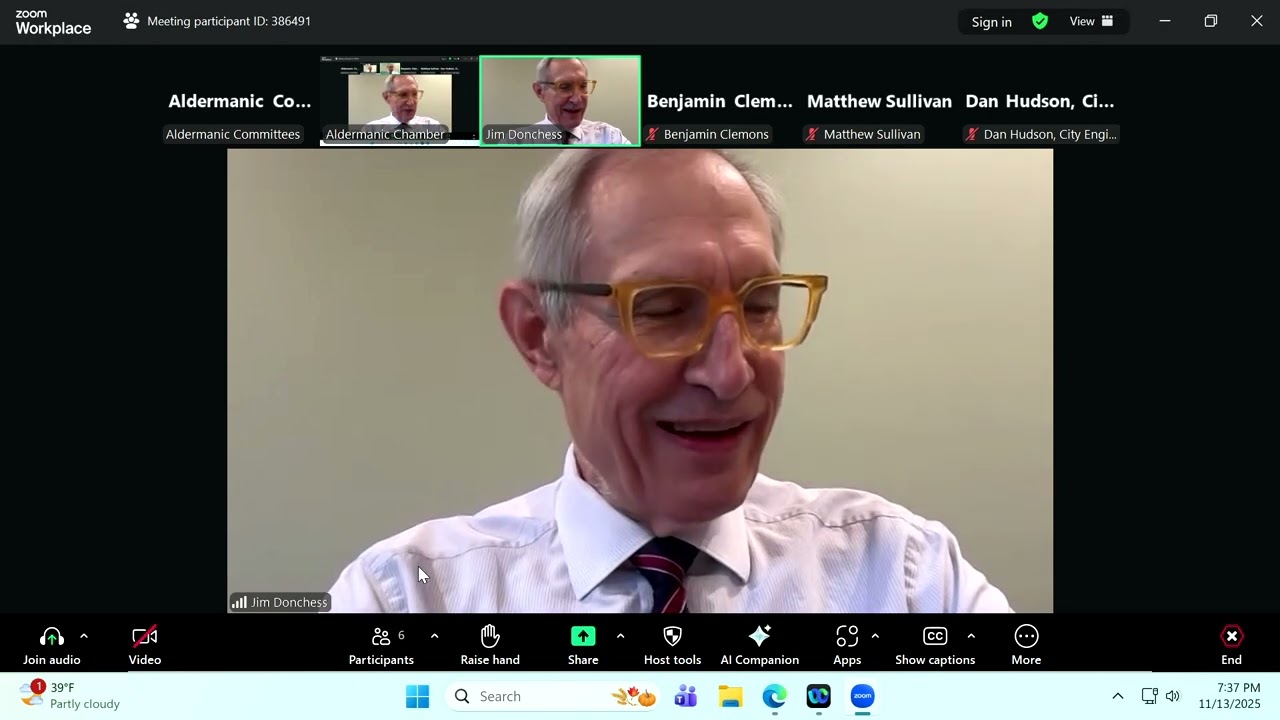Open the Participants panel

pyautogui.click(x=381, y=645)
